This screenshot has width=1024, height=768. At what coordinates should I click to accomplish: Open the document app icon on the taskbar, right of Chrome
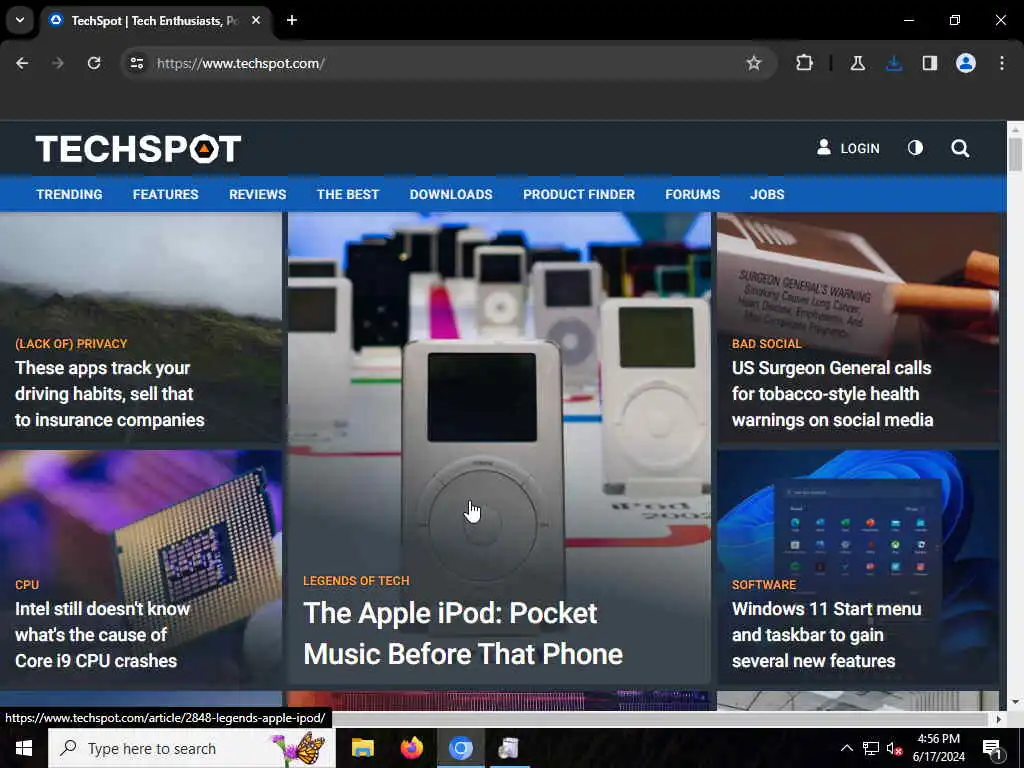[509, 748]
